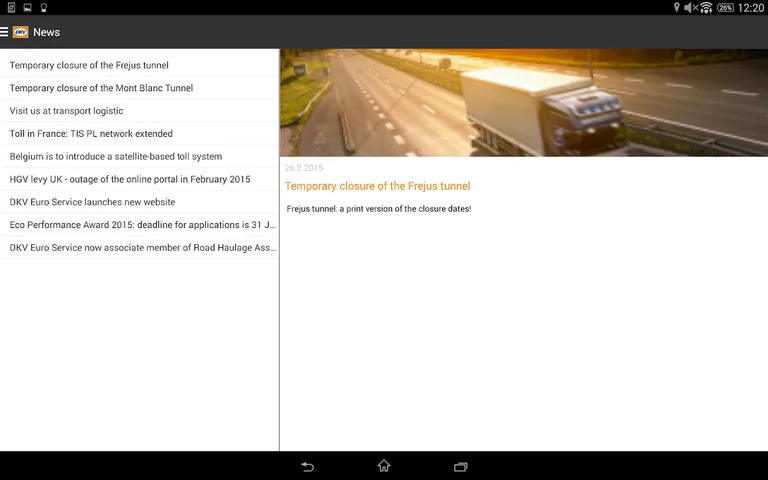Open Temporary closure of the Mont Blanc Tunnel
768x480 pixels.
[140, 88]
